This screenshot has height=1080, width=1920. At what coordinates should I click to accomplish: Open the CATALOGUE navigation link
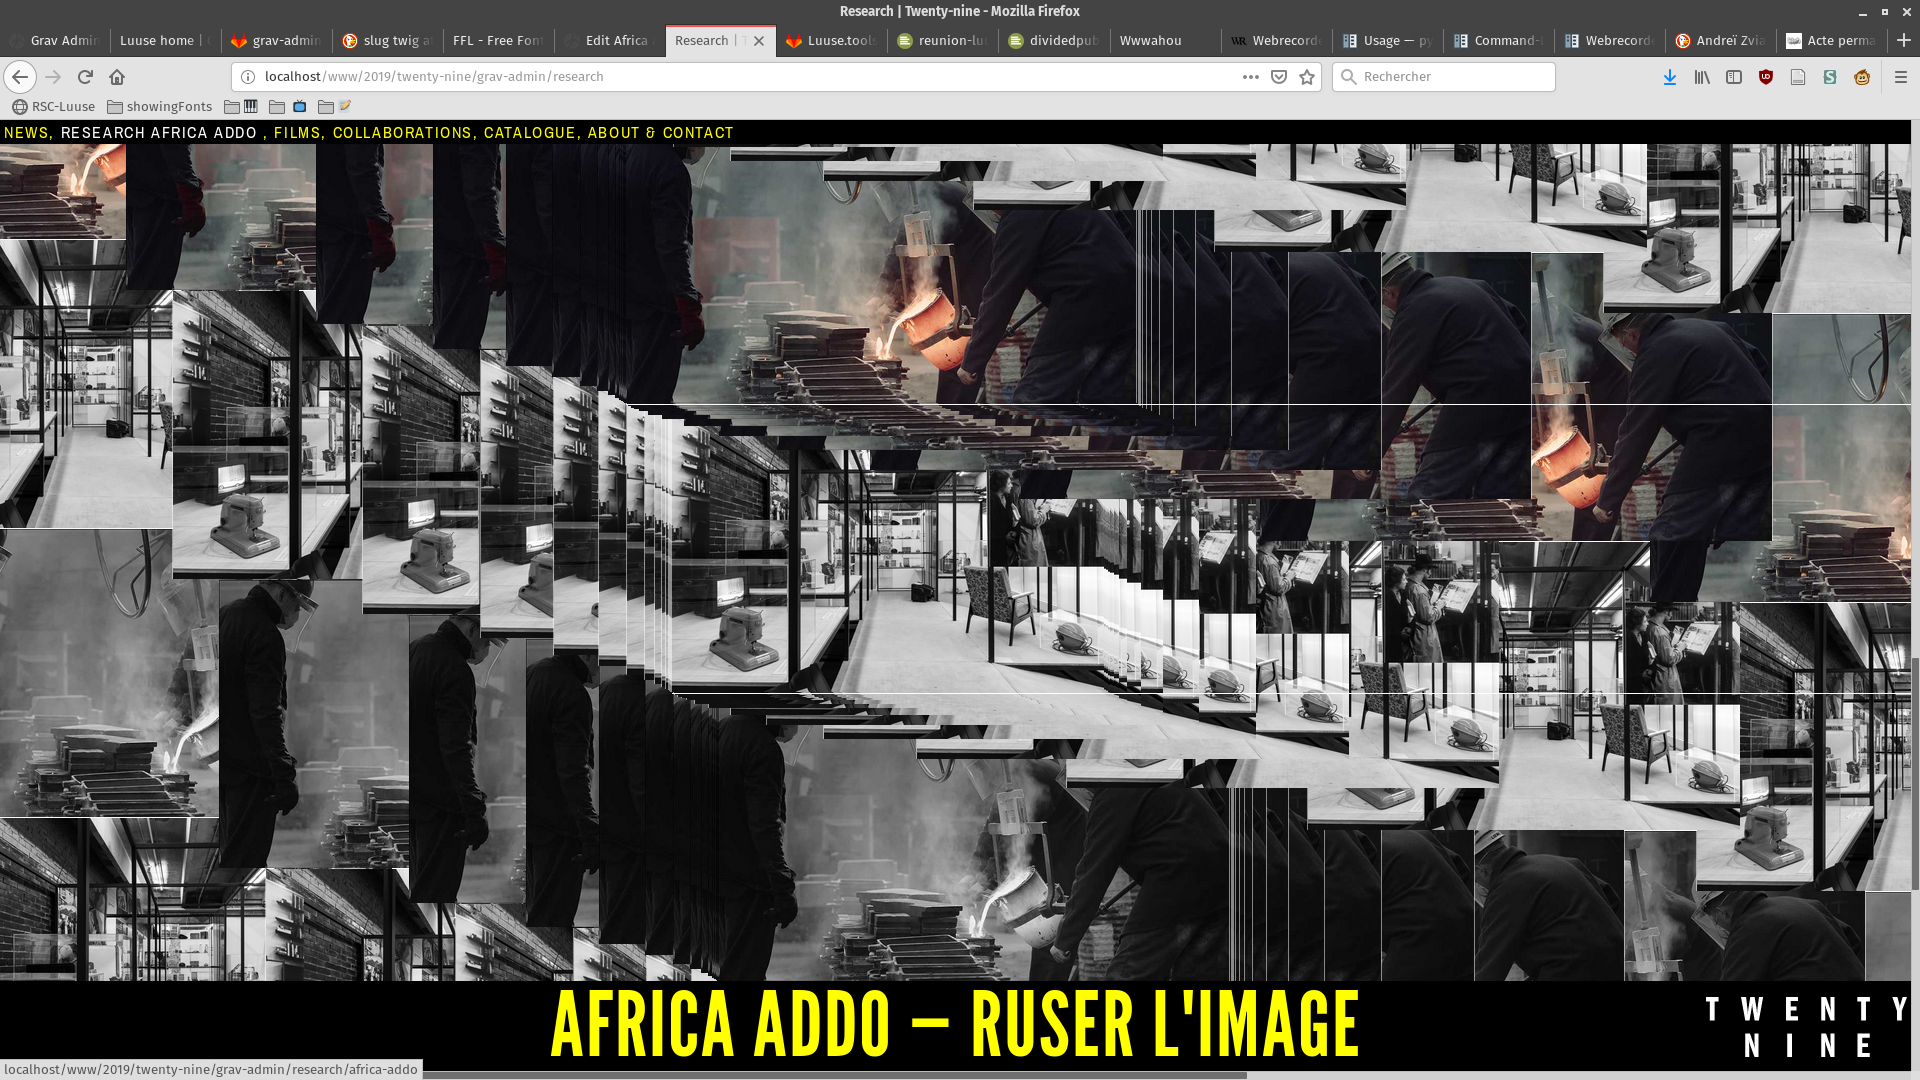click(529, 133)
